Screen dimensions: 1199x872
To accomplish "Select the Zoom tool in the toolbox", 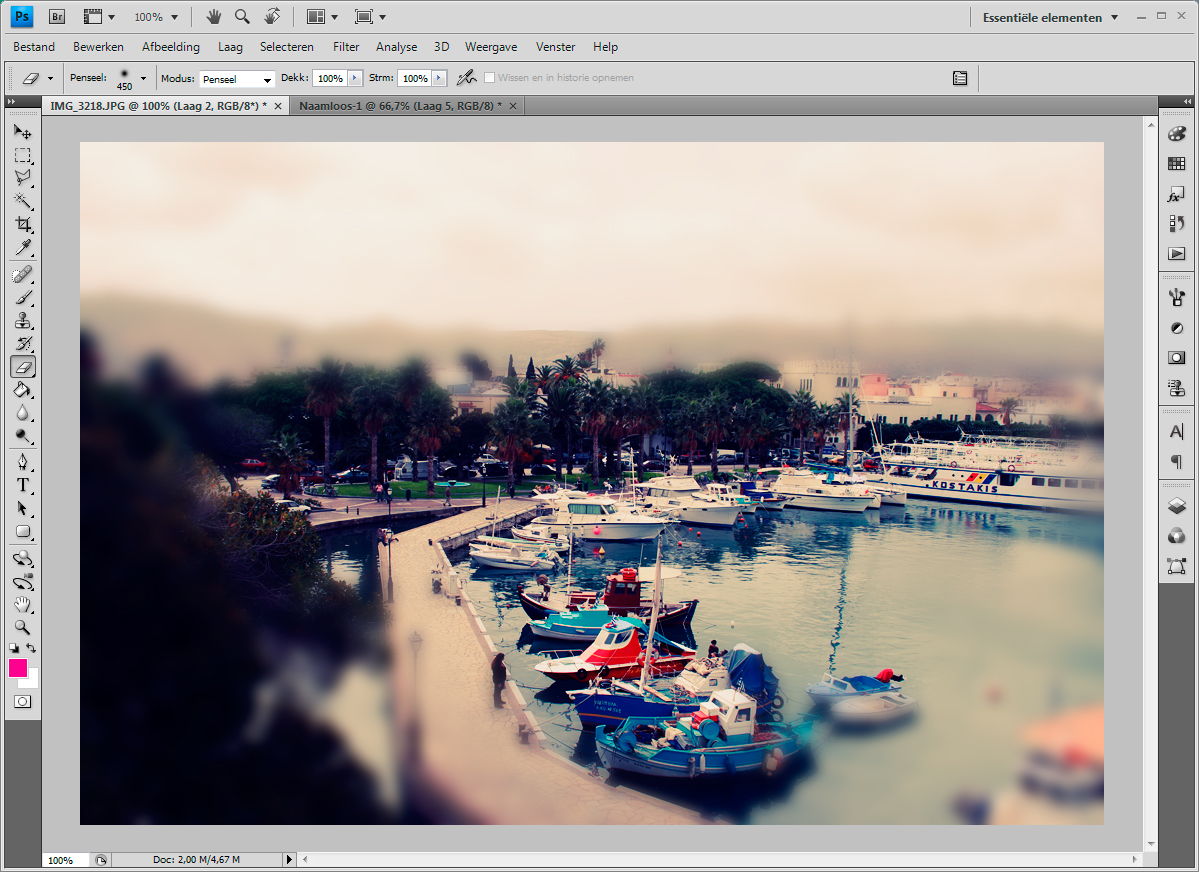I will pos(23,627).
